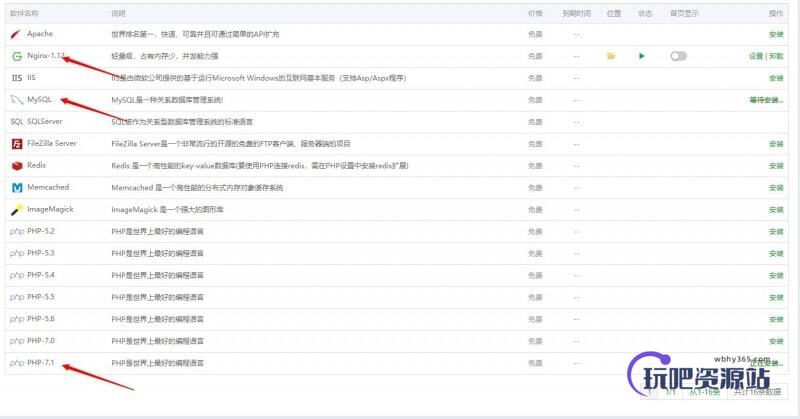Viewport: 800px width, 419px height.
Task: Click the 软件名称 column header
Action: (24, 14)
